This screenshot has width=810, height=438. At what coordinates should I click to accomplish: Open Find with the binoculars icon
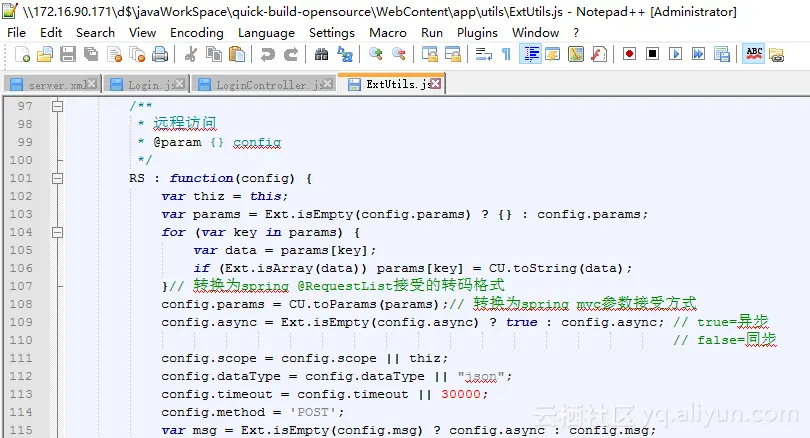click(x=321, y=54)
